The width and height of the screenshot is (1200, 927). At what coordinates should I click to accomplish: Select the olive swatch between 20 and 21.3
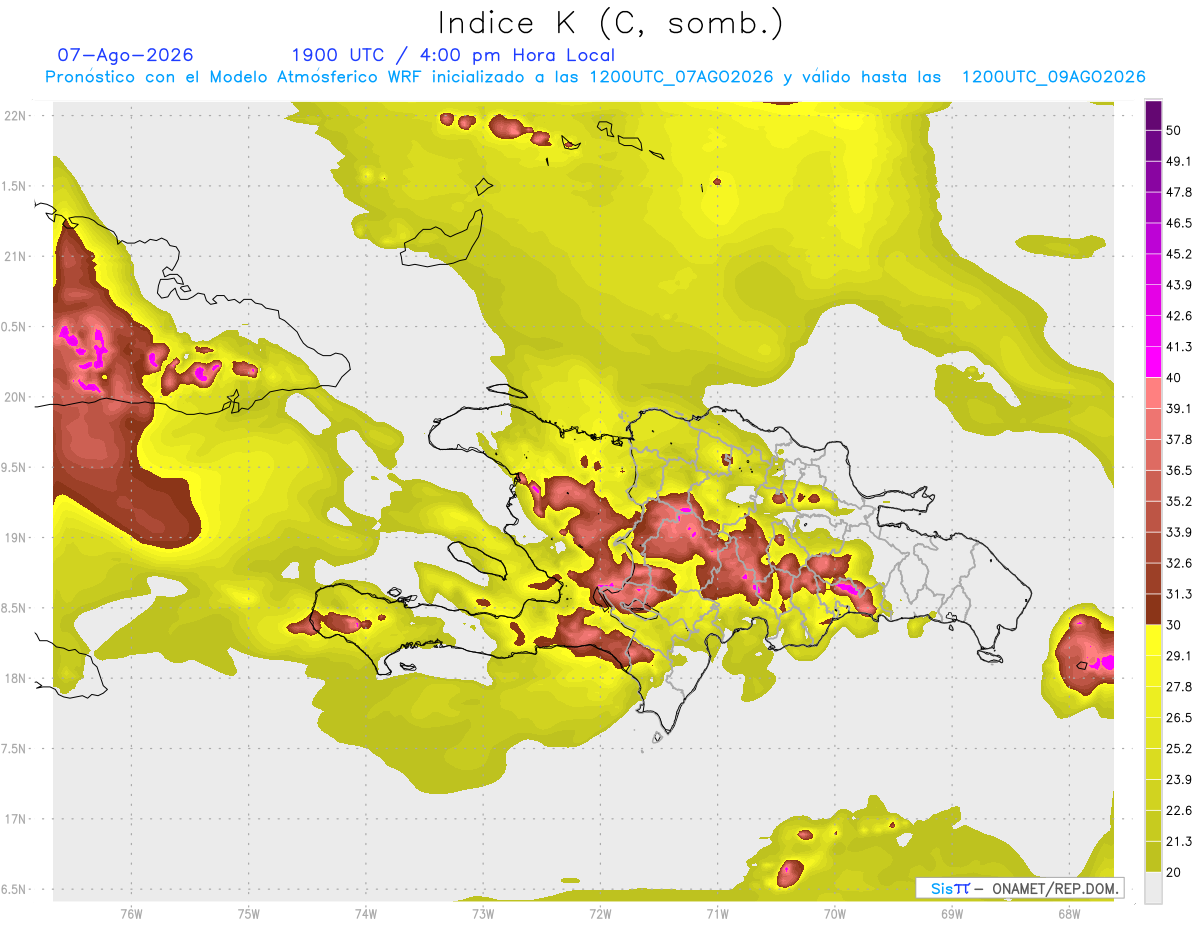tap(1153, 856)
